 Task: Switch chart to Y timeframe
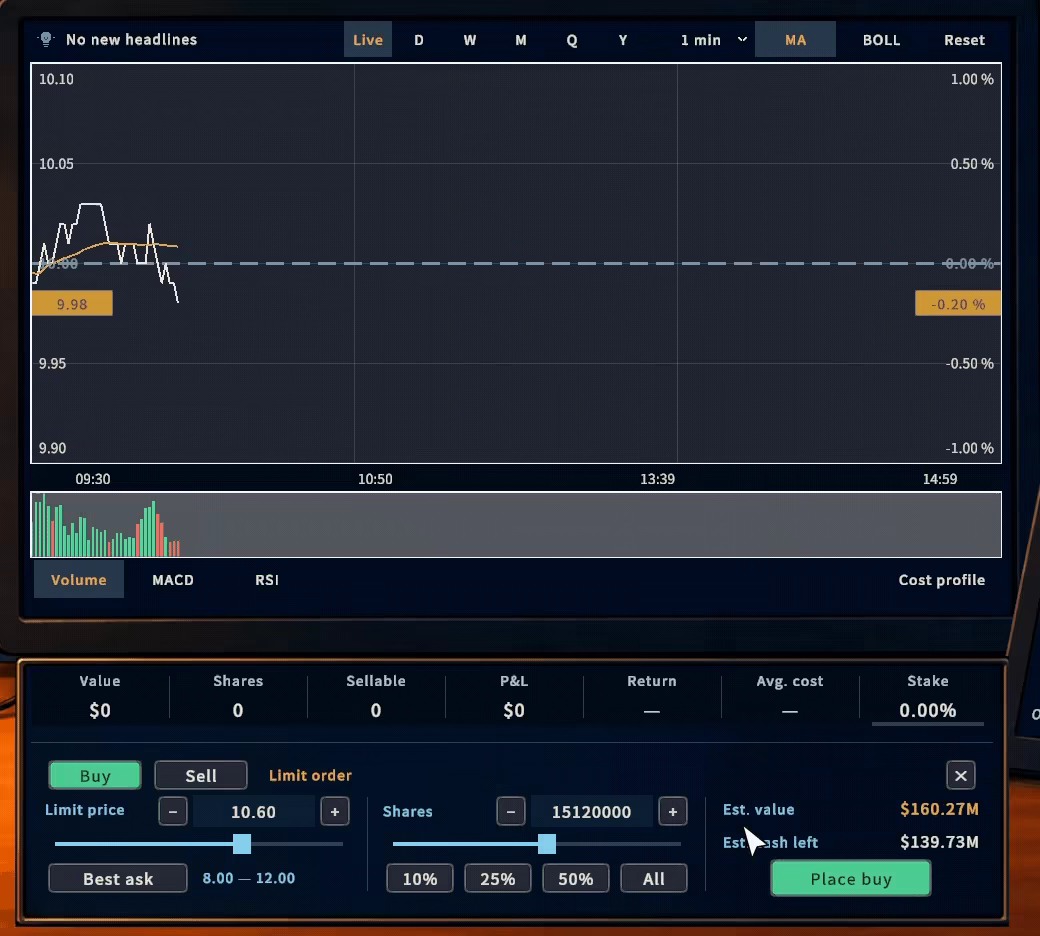click(x=623, y=40)
